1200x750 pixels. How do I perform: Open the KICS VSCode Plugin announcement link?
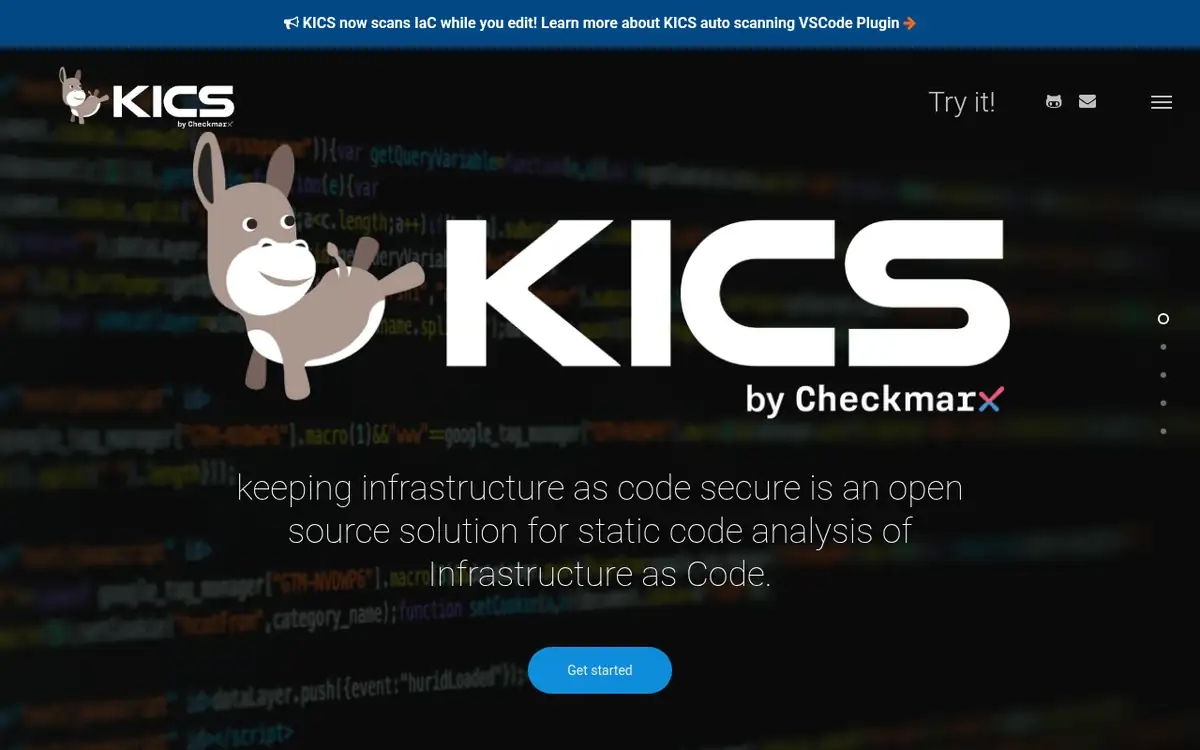(x=600, y=23)
